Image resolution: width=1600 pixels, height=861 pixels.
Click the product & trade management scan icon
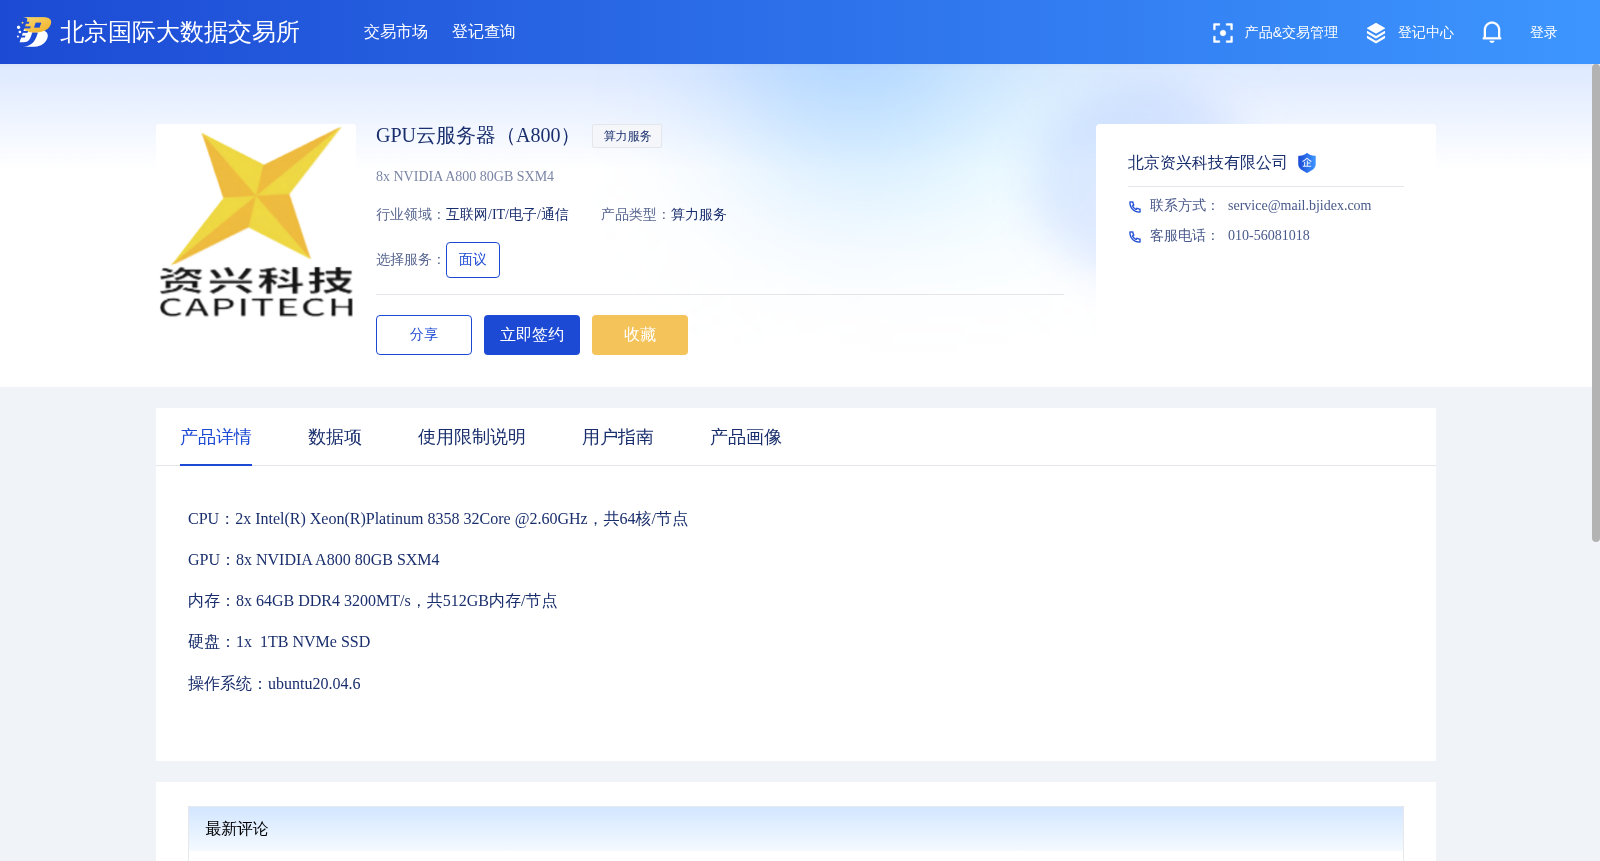coord(1222,33)
